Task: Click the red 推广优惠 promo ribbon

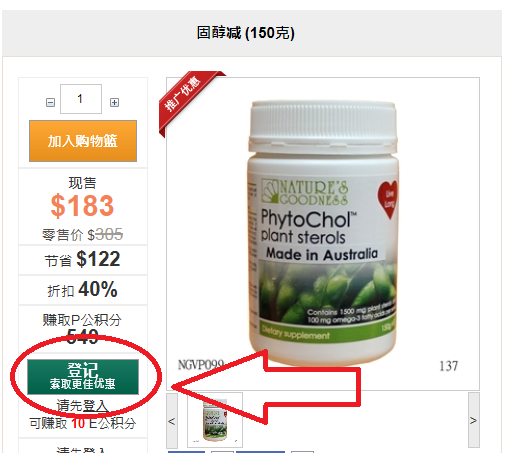Action: pyautogui.click(x=188, y=99)
